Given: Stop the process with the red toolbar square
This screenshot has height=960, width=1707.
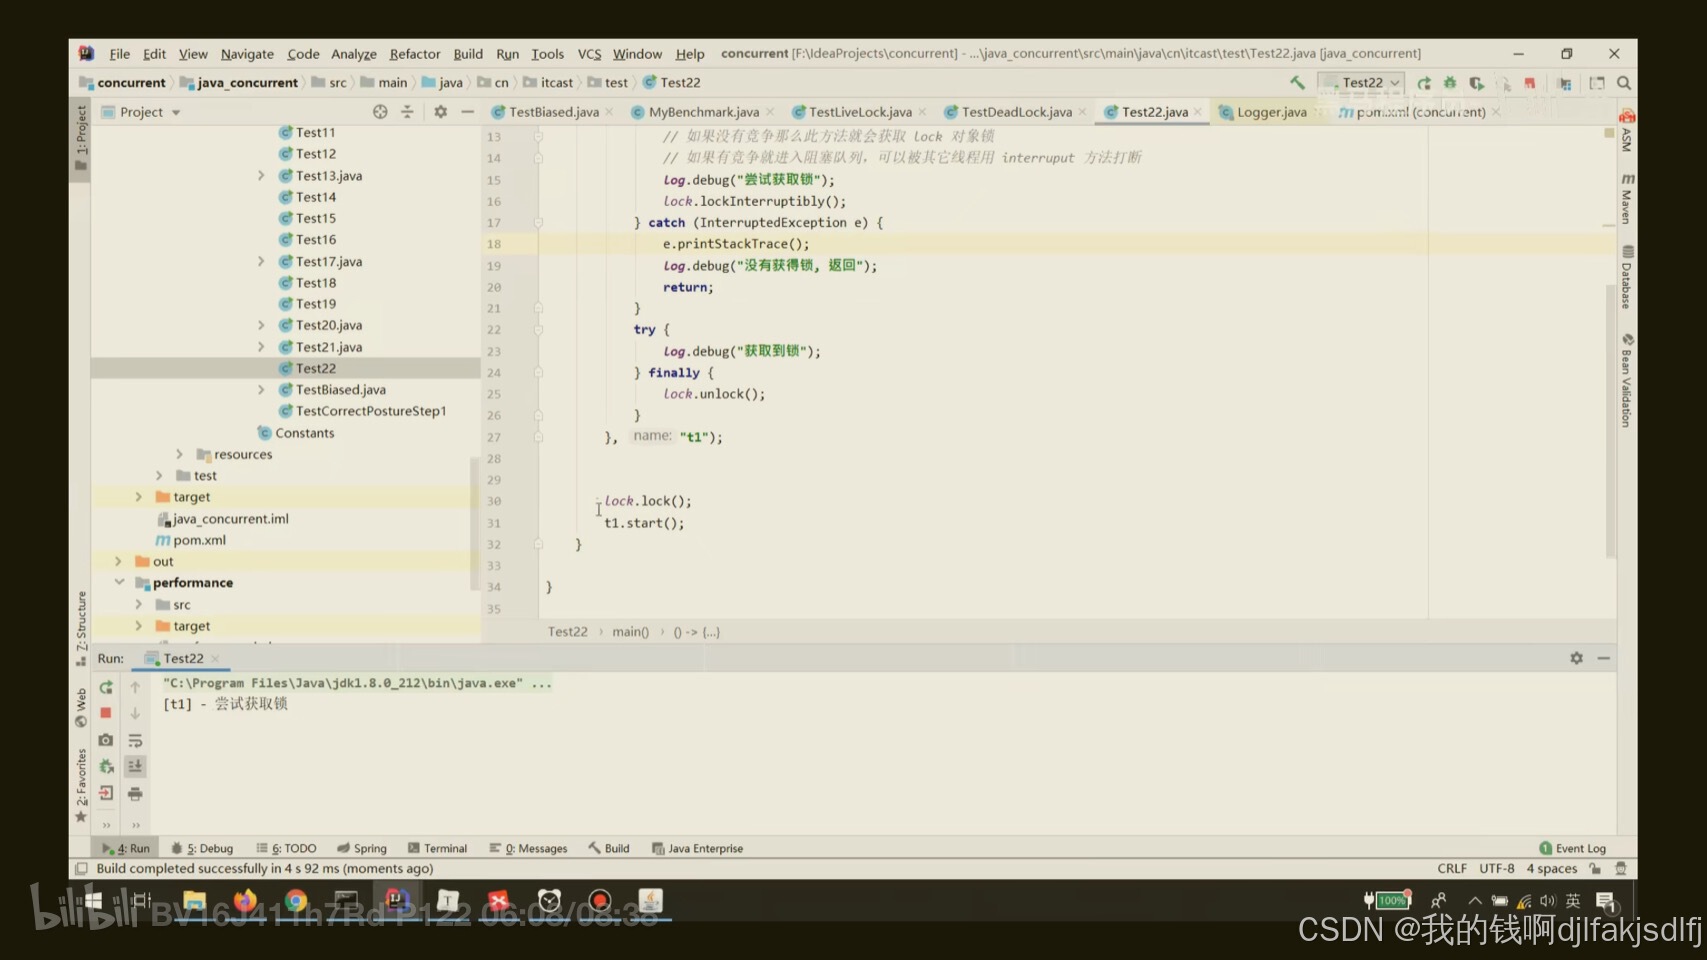Looking at the screenshot, I should click(x=1529, y=83).
